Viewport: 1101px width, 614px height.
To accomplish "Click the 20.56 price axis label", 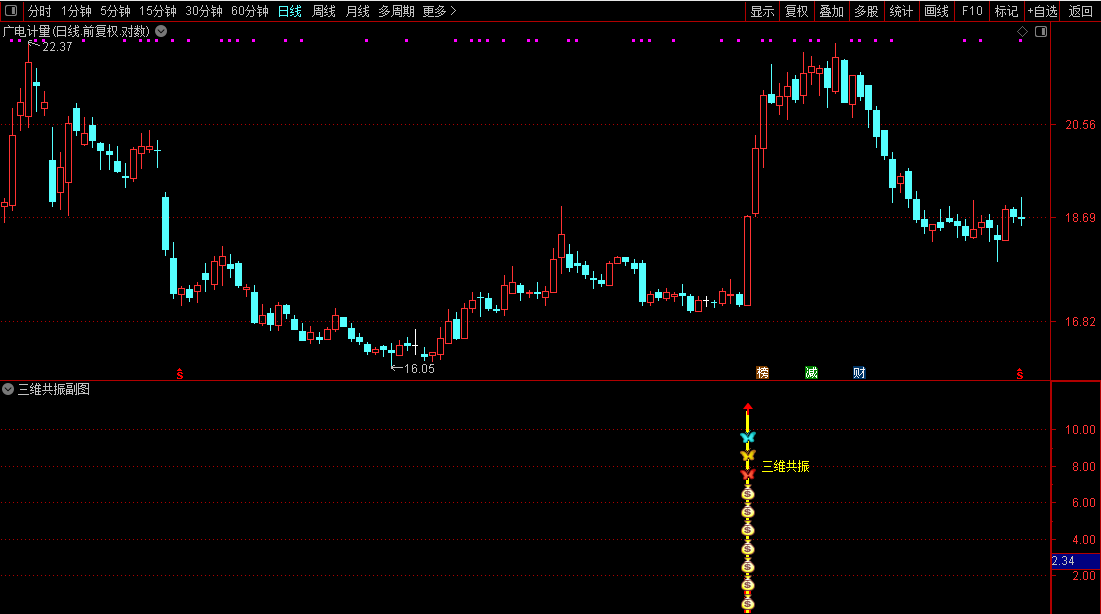I will (x=1080, y=125).
